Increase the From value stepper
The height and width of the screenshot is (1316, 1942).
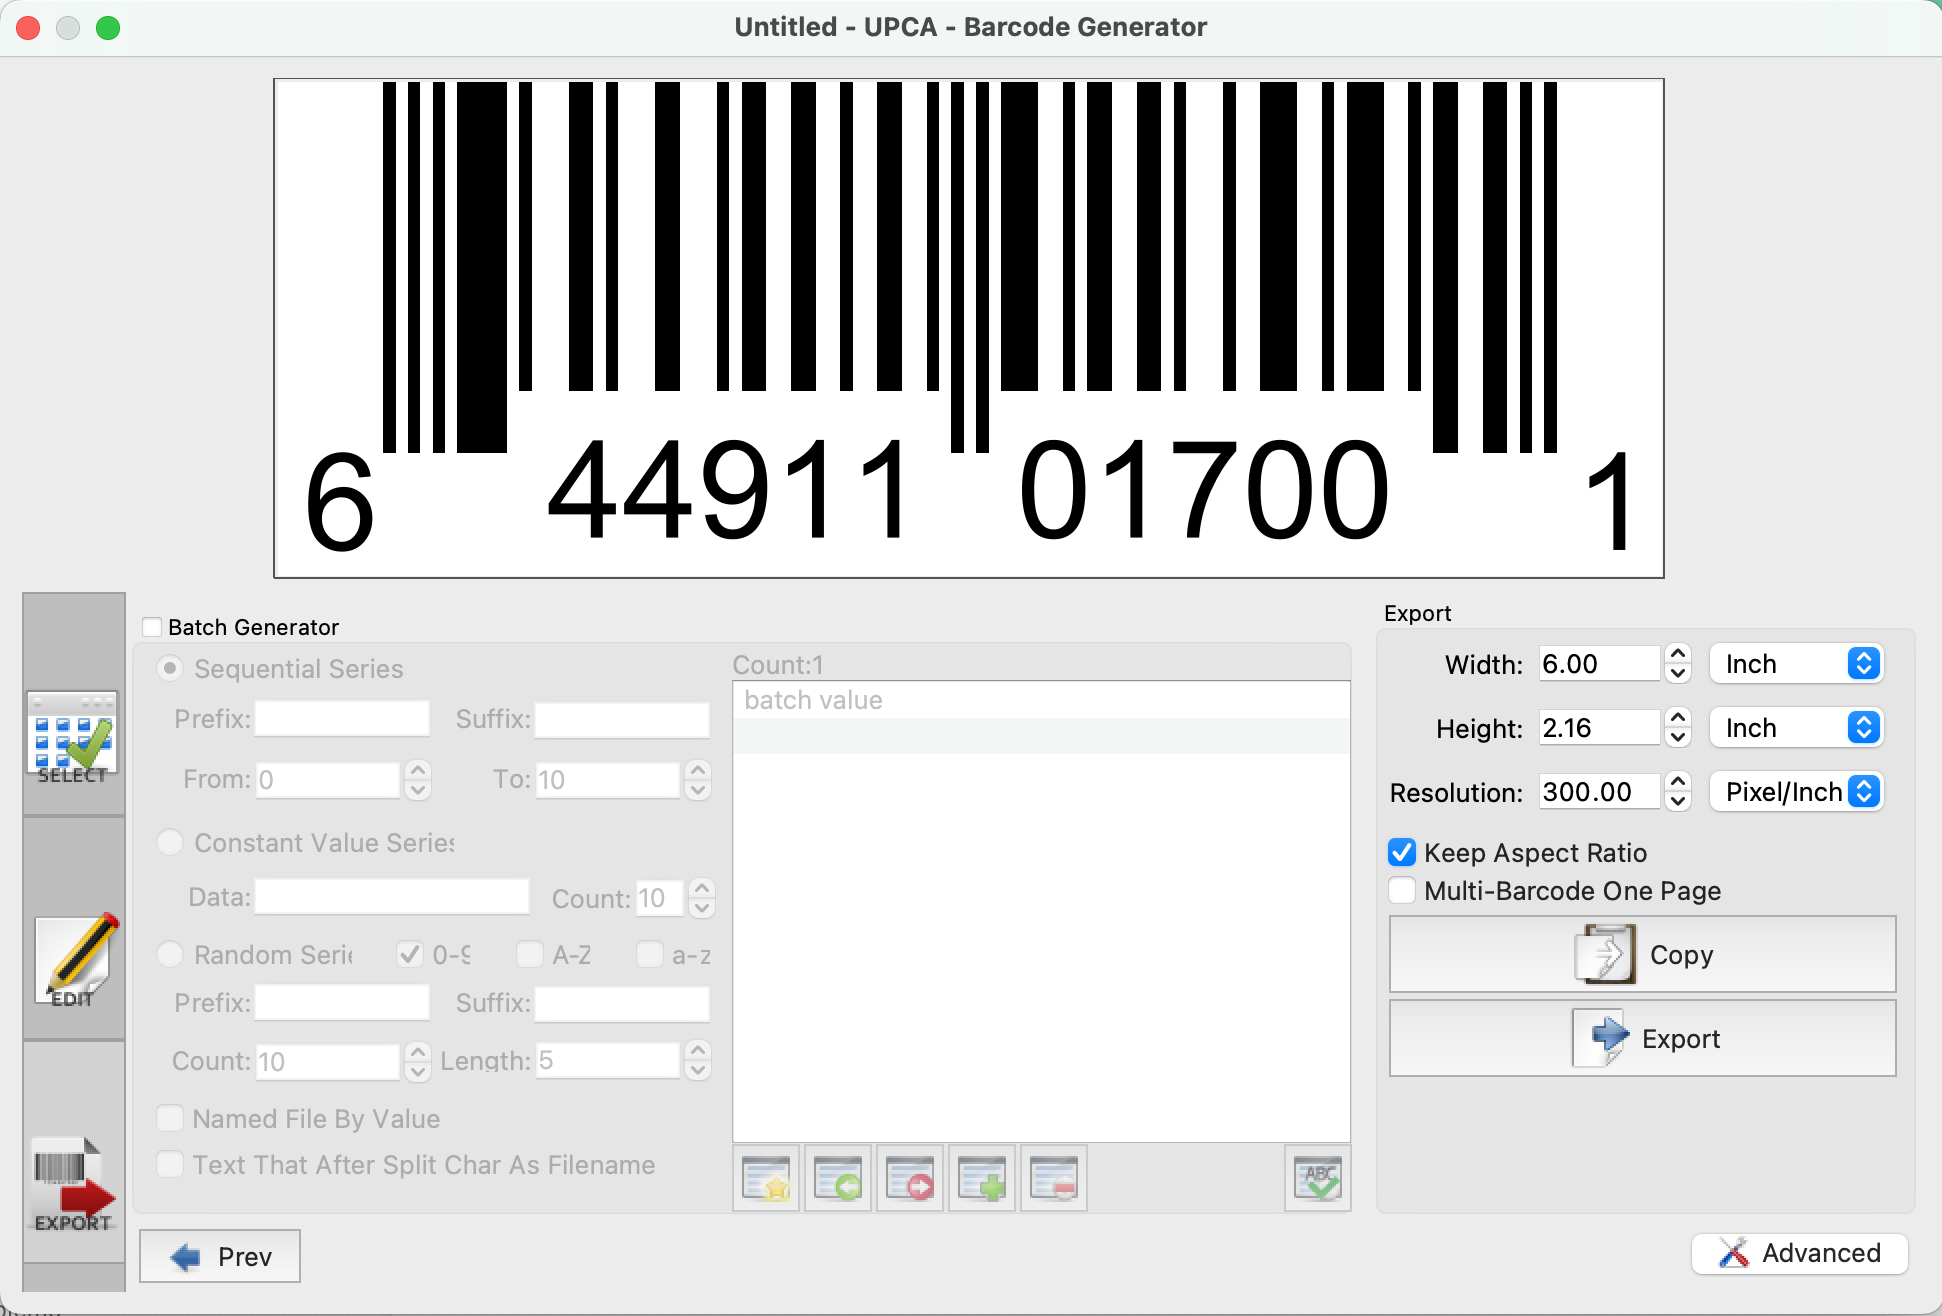[418, 770]
